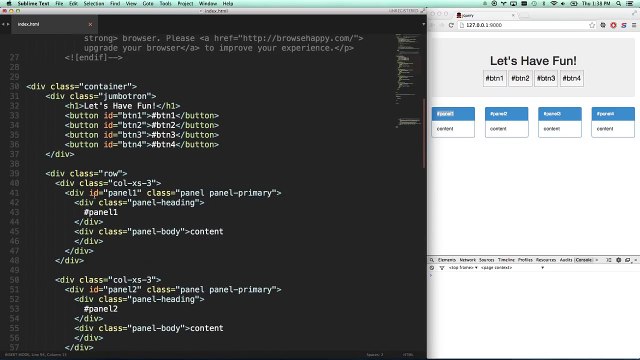Switch to the Network tab in DevTools

468,260
